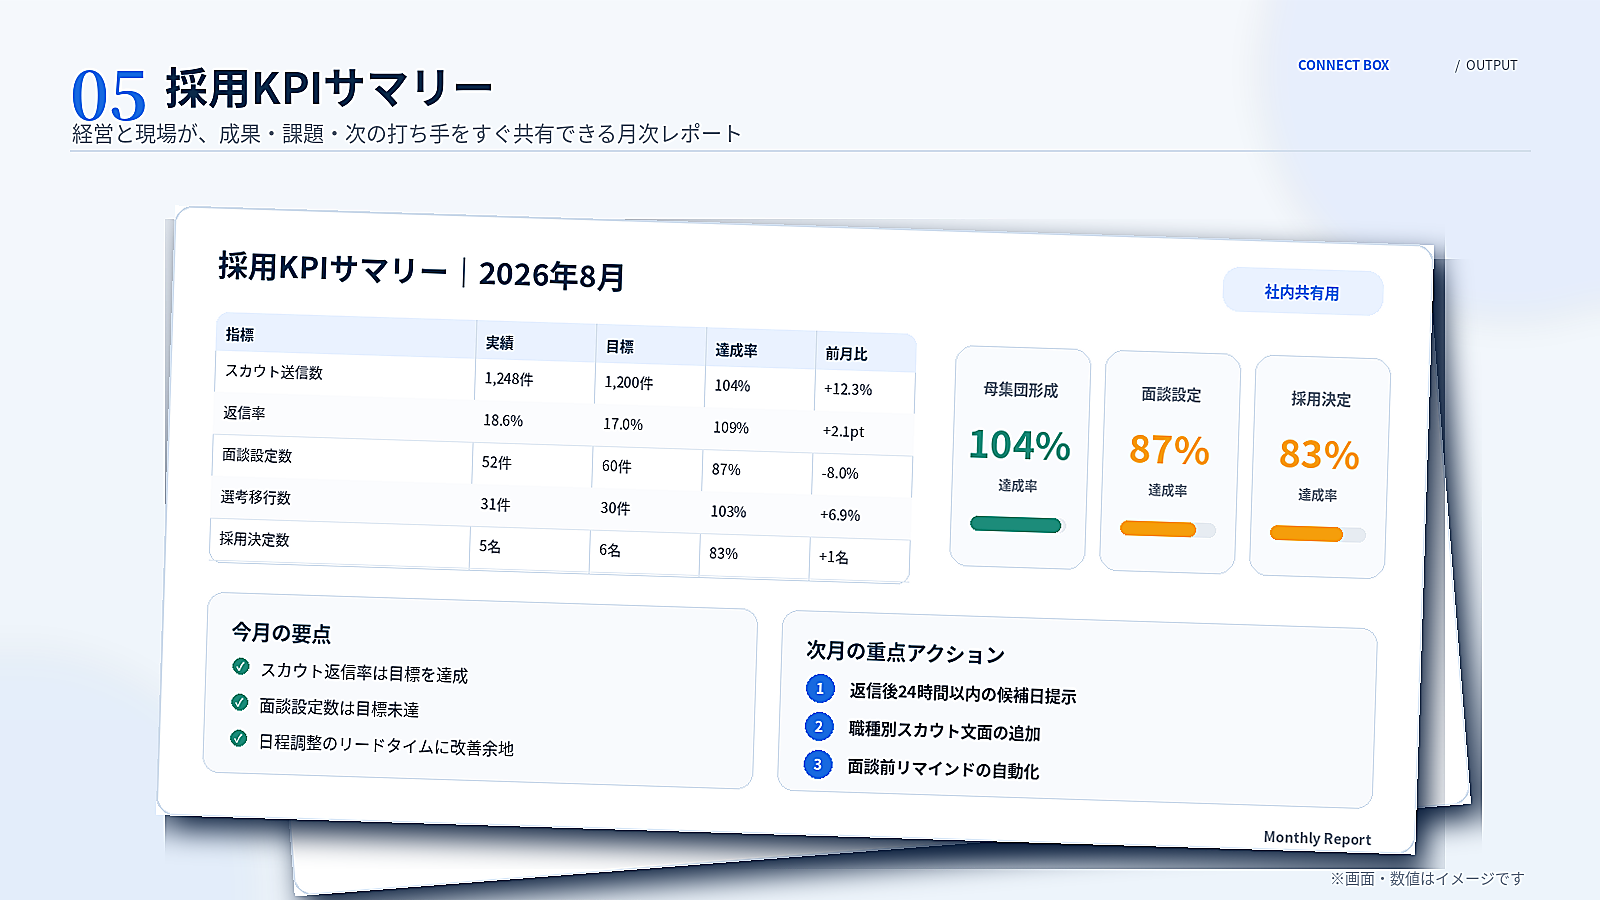Screen dimensions: 1600x900
Task: Click the 返信率 row label
Action: (x=244, y=413)
